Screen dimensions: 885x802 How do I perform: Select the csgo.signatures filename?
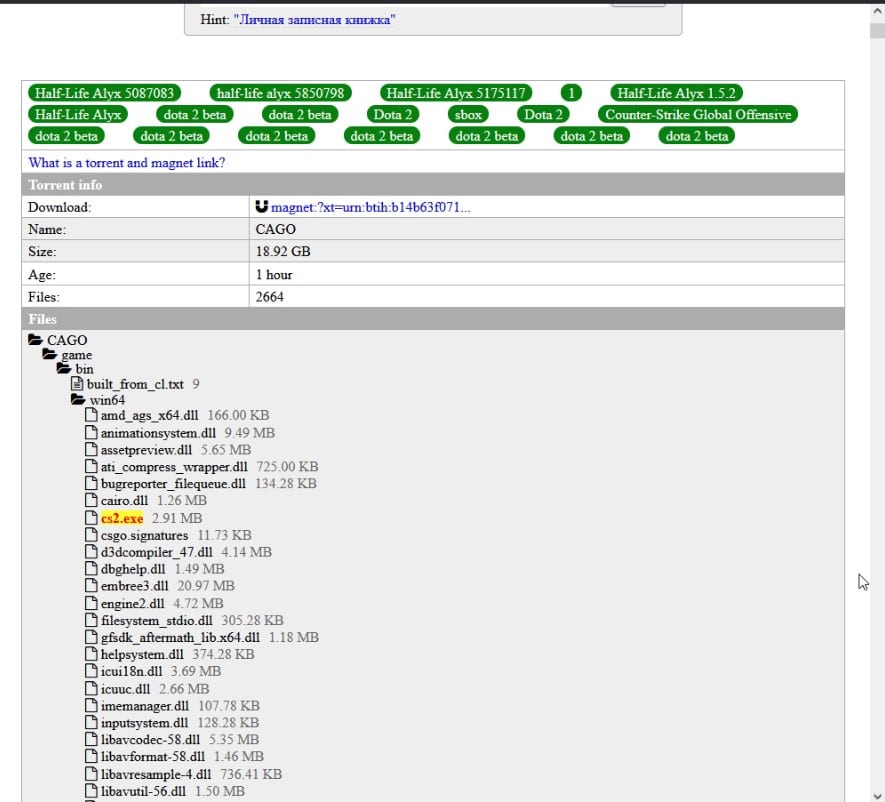[x=144, y=535]
